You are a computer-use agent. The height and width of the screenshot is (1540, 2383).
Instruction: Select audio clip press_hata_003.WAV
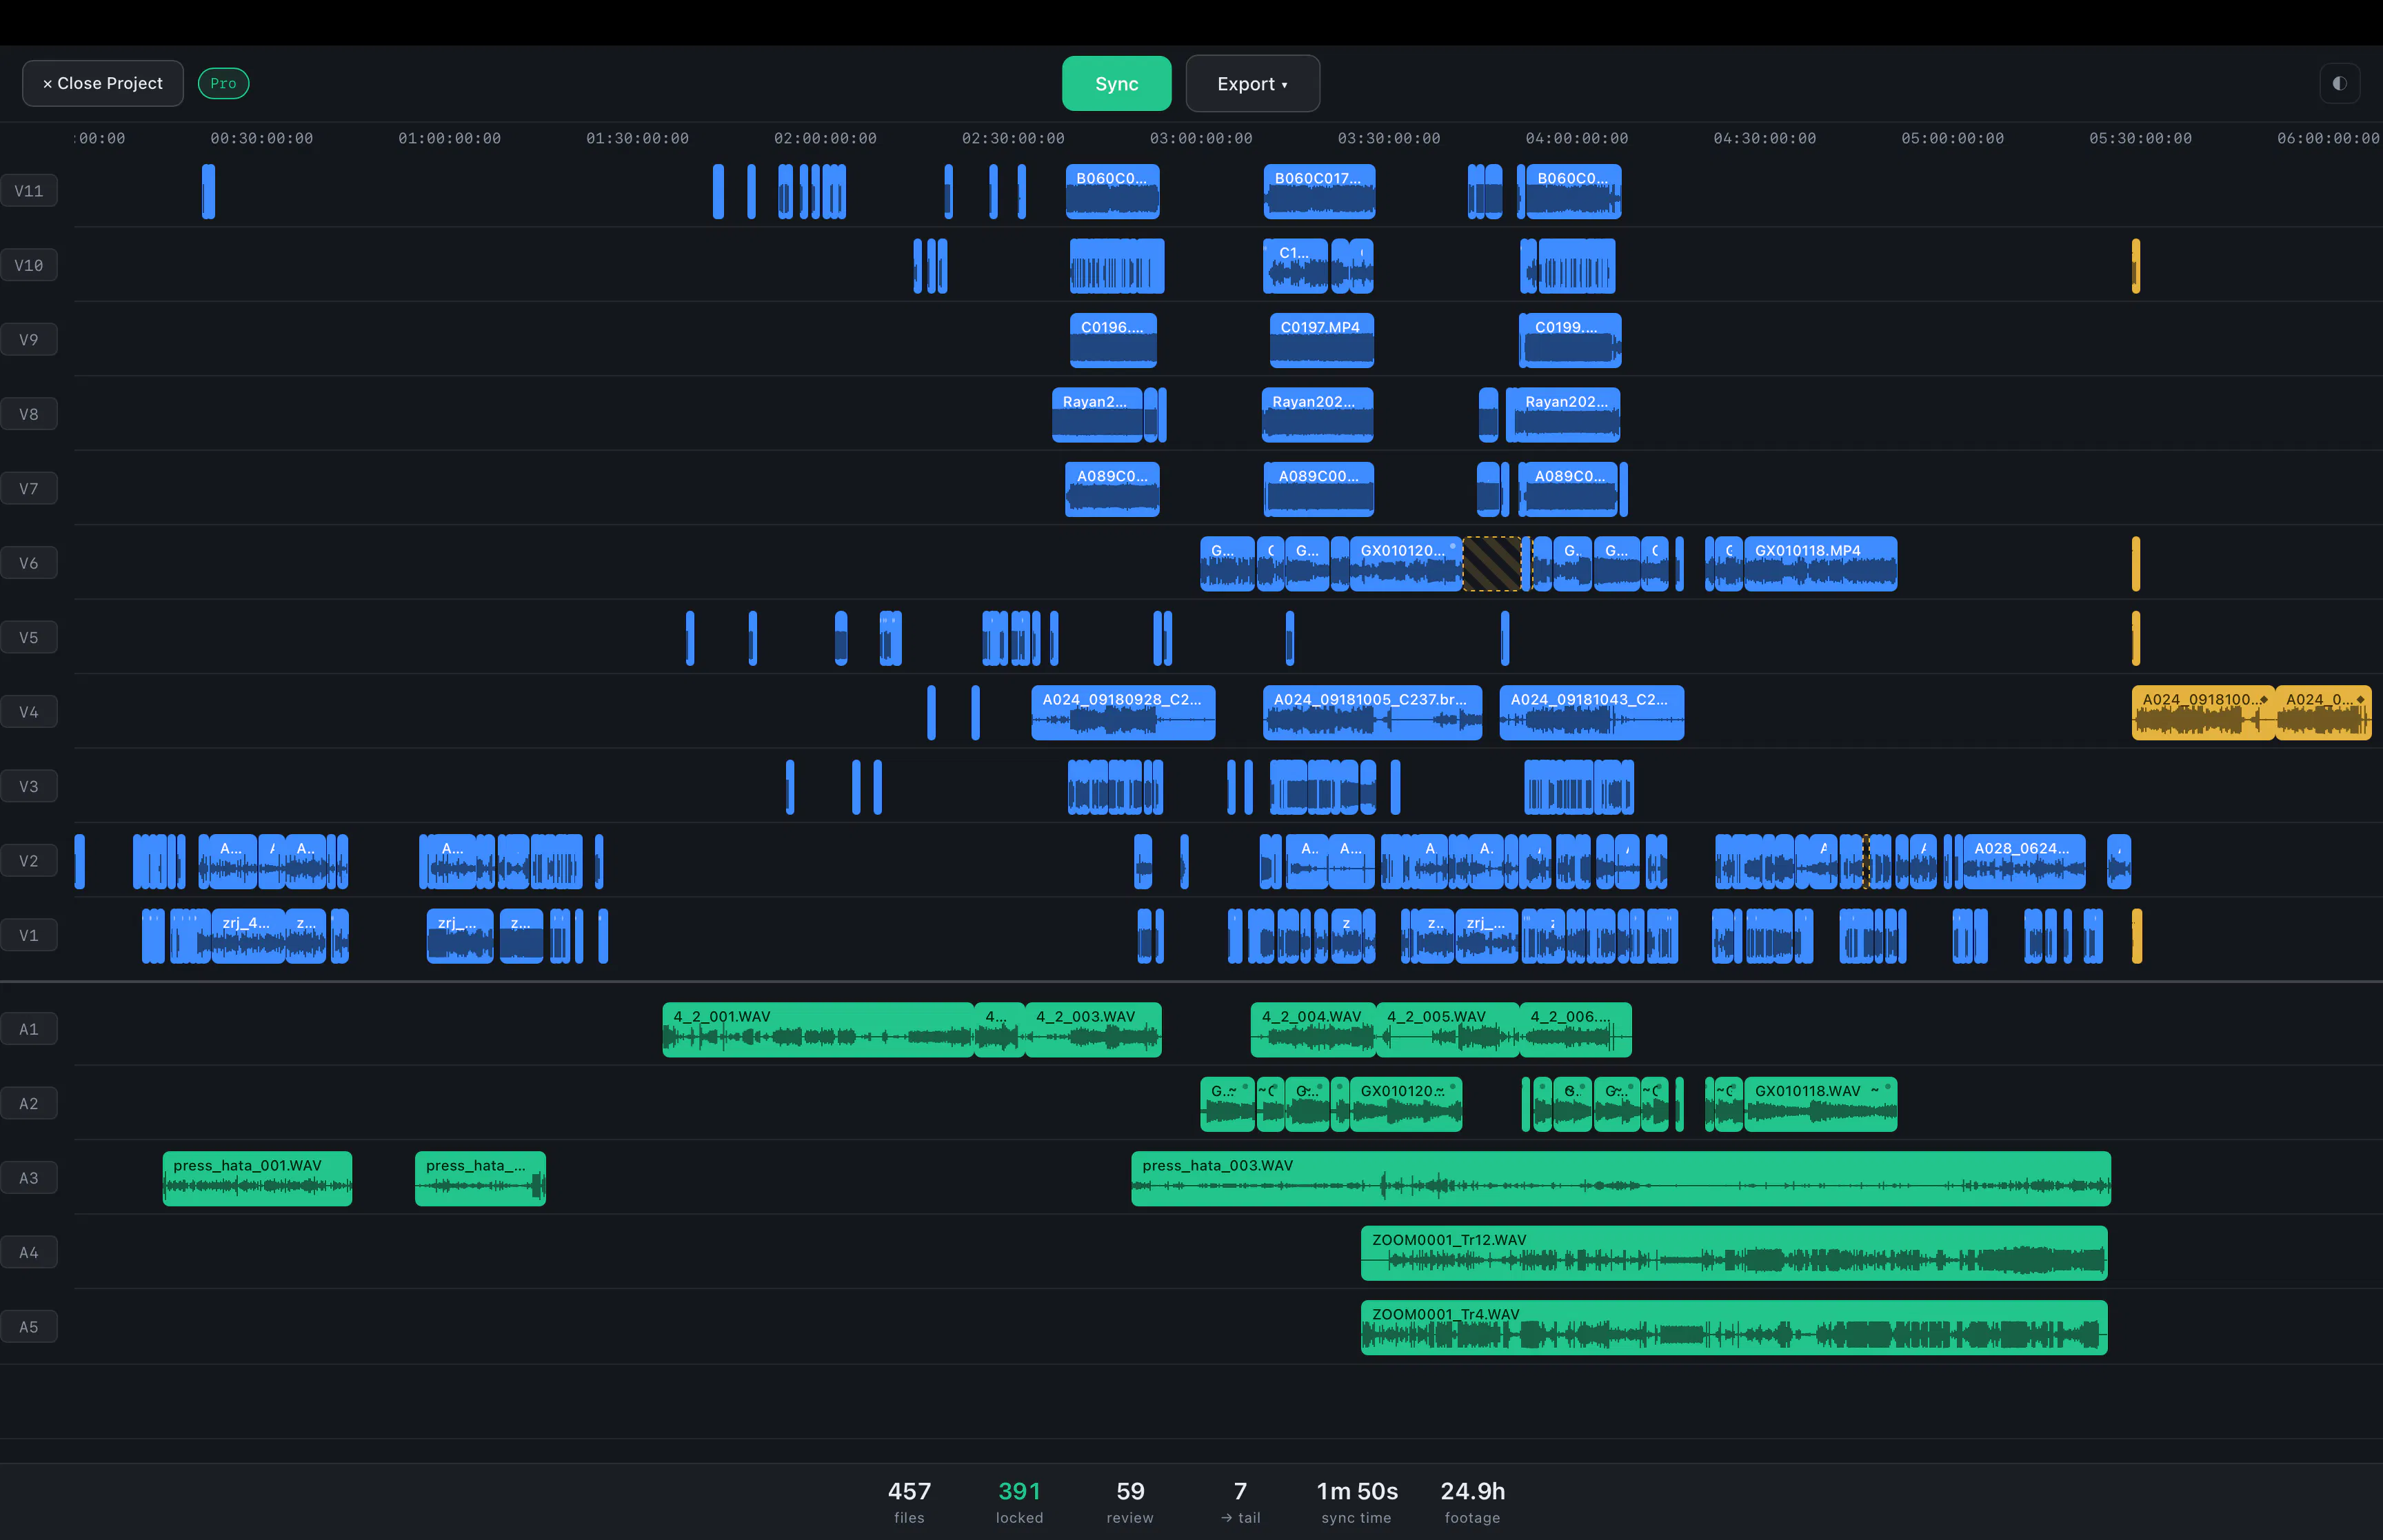(1620, 1178)
